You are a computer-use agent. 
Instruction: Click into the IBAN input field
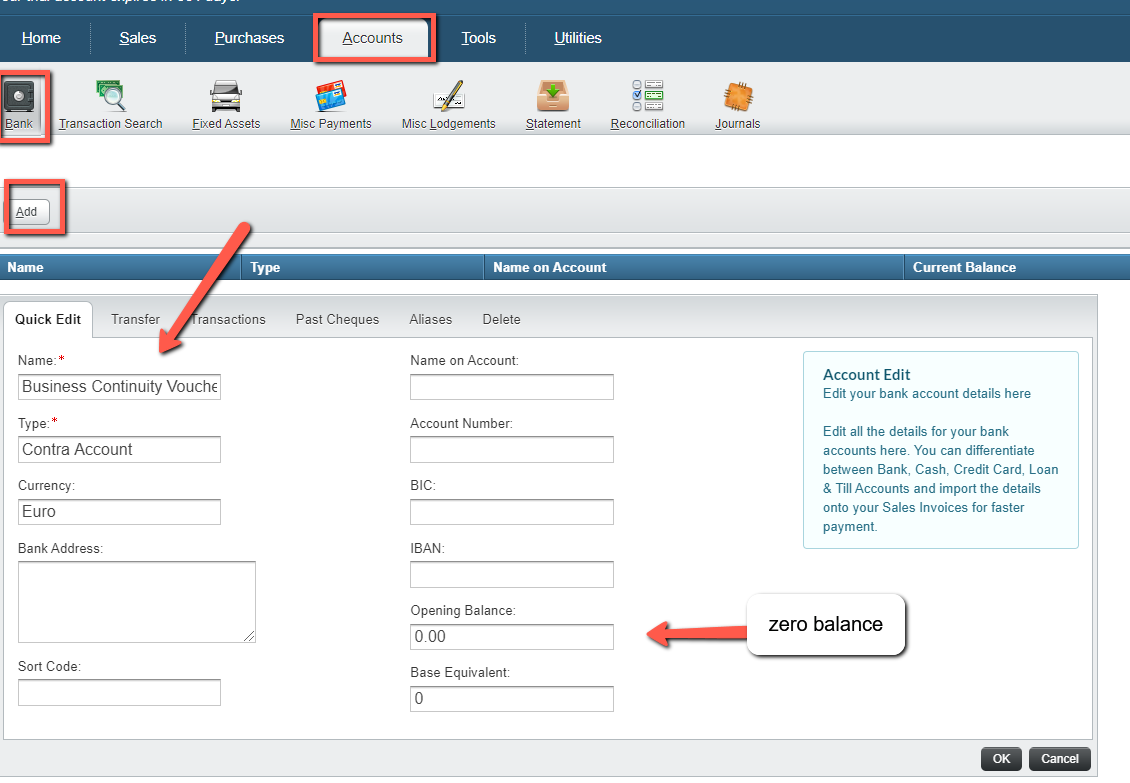tap(511, 575)
